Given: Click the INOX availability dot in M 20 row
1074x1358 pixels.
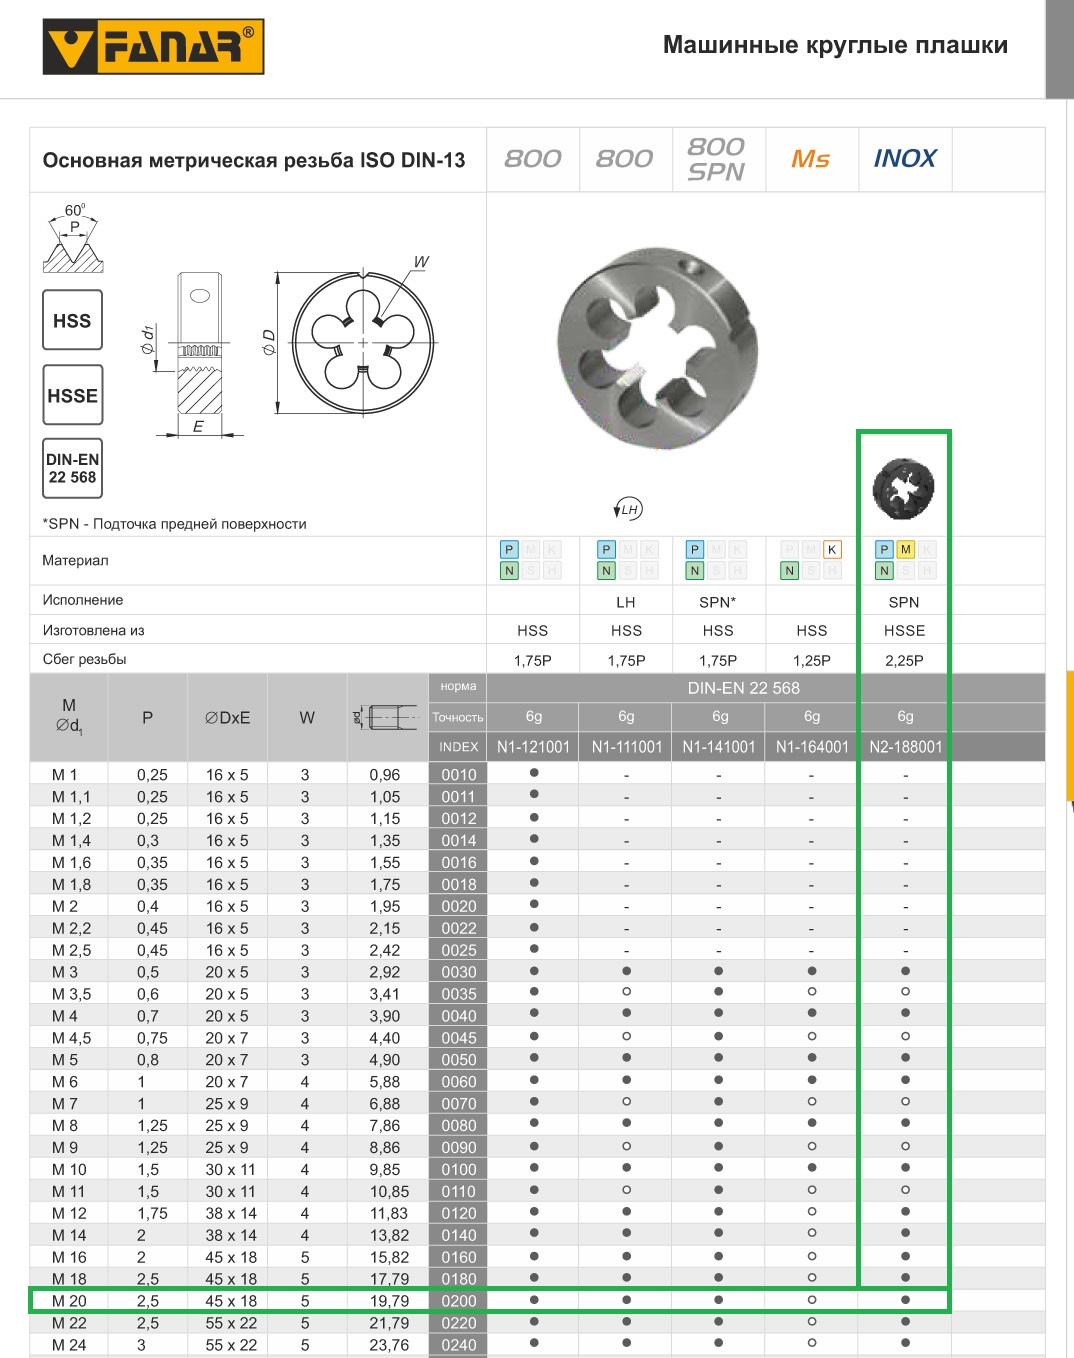Looking at the screenshot, I should pos(905,1300).
